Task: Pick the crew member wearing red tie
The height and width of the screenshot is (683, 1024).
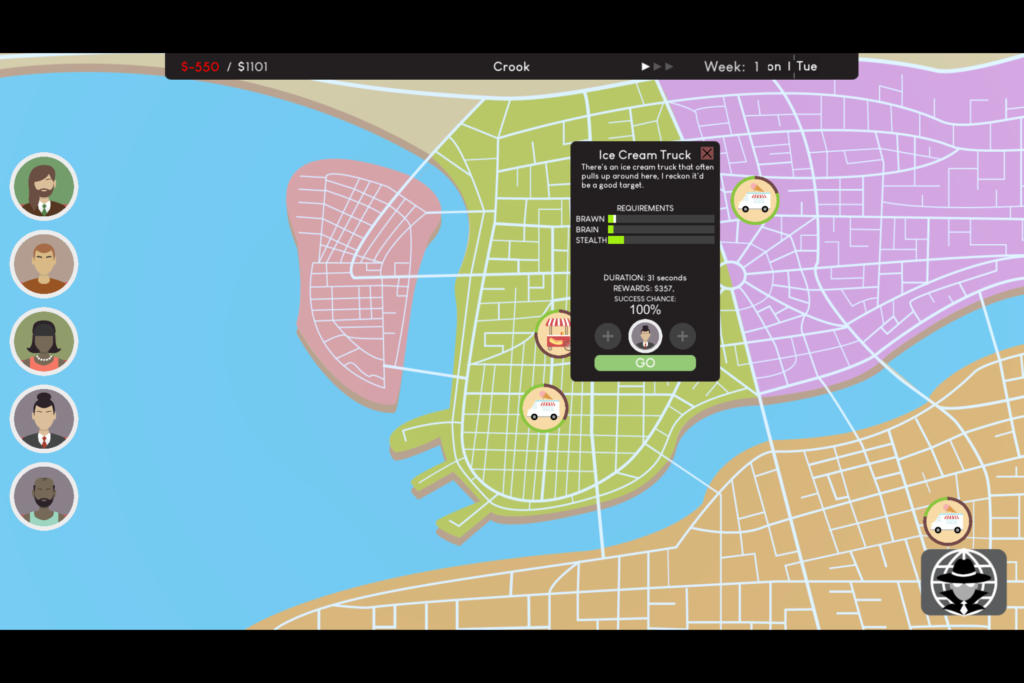Action: 44,419
